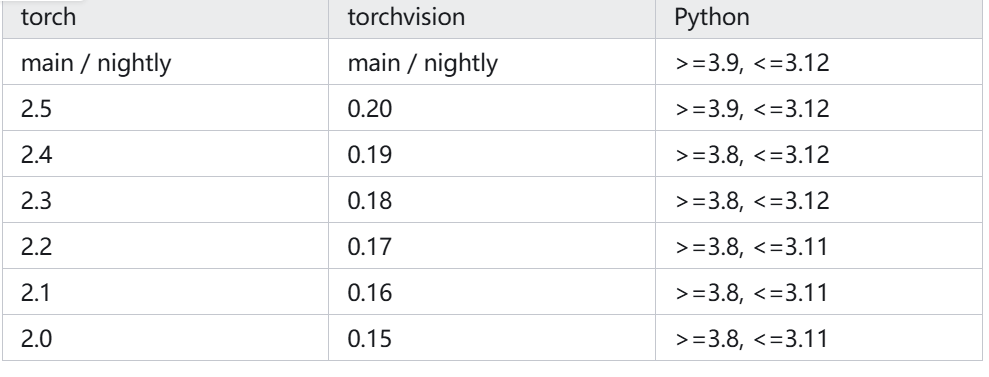Image resolution: width=989 pixels, height=377 pixels.
Task: Click Python requirement for torch 2.5
Action: click(819, 108)
